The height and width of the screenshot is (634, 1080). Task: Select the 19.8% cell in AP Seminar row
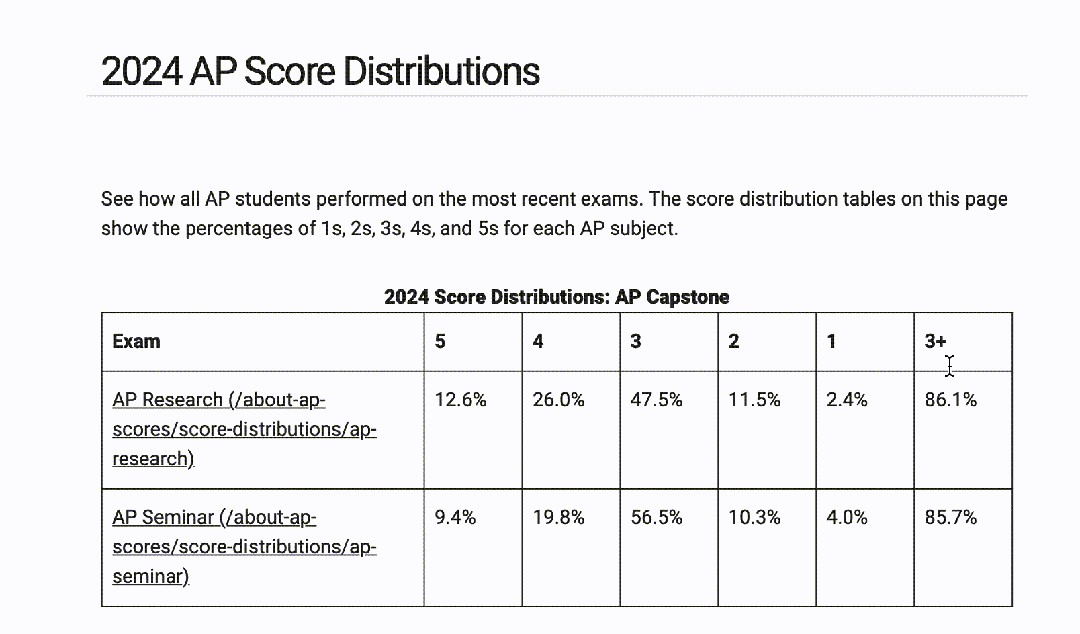tap(558, 518)
